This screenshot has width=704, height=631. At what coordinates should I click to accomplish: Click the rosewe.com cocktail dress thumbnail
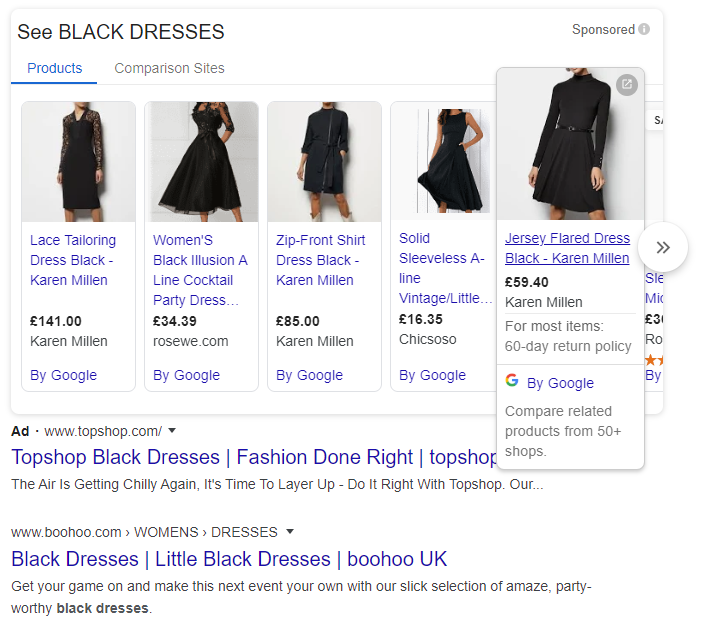click(x=201, y=162)
